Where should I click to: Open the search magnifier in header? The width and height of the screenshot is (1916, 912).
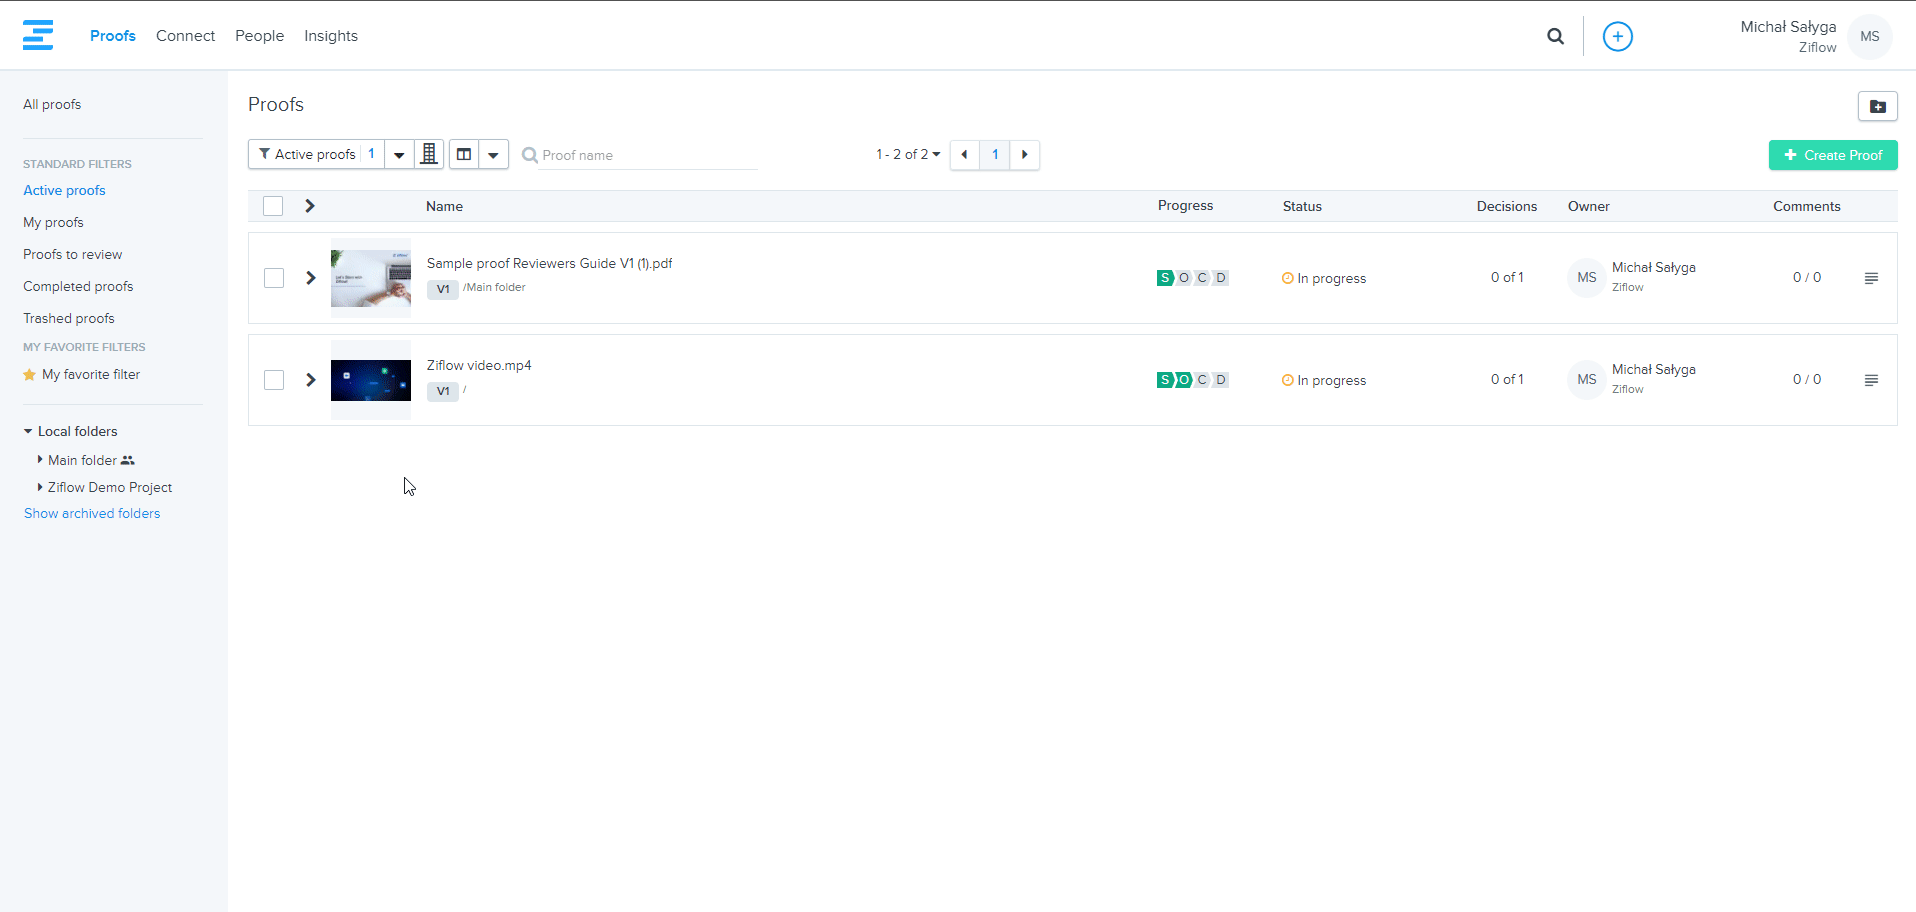[1555, 36]
